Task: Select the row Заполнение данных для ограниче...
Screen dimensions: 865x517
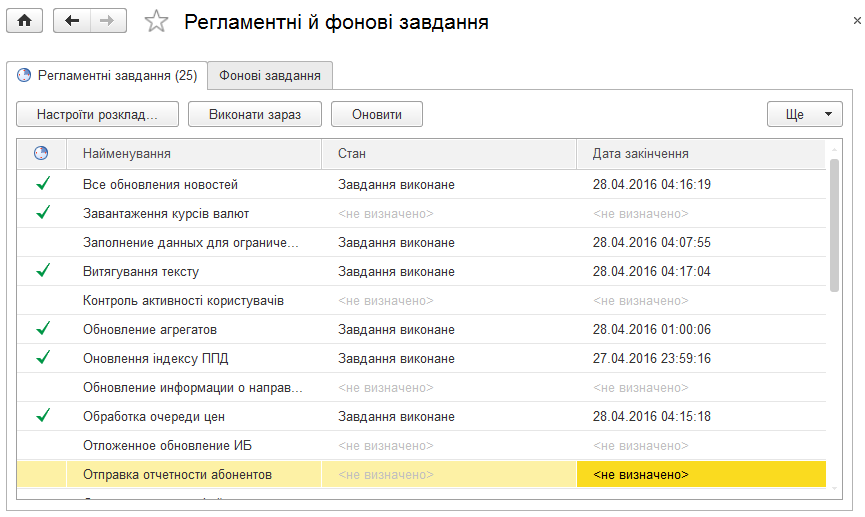Action: click(x=421, y=242)
